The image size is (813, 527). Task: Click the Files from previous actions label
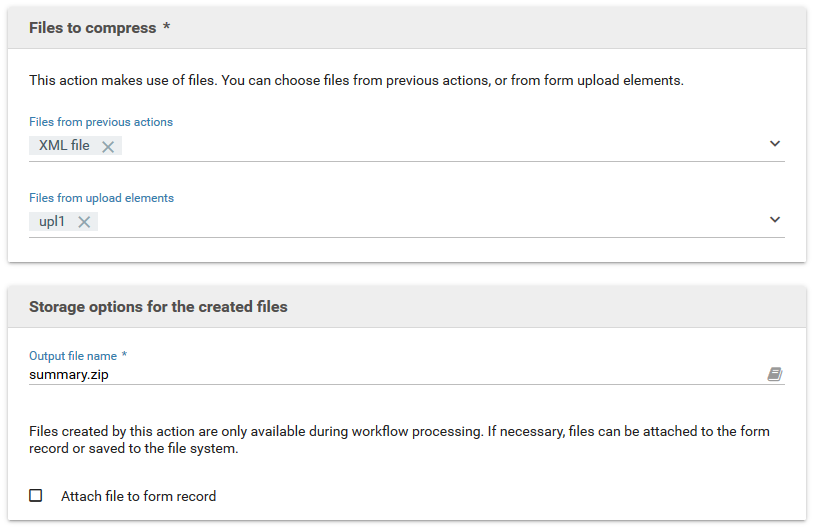point(101,122)
